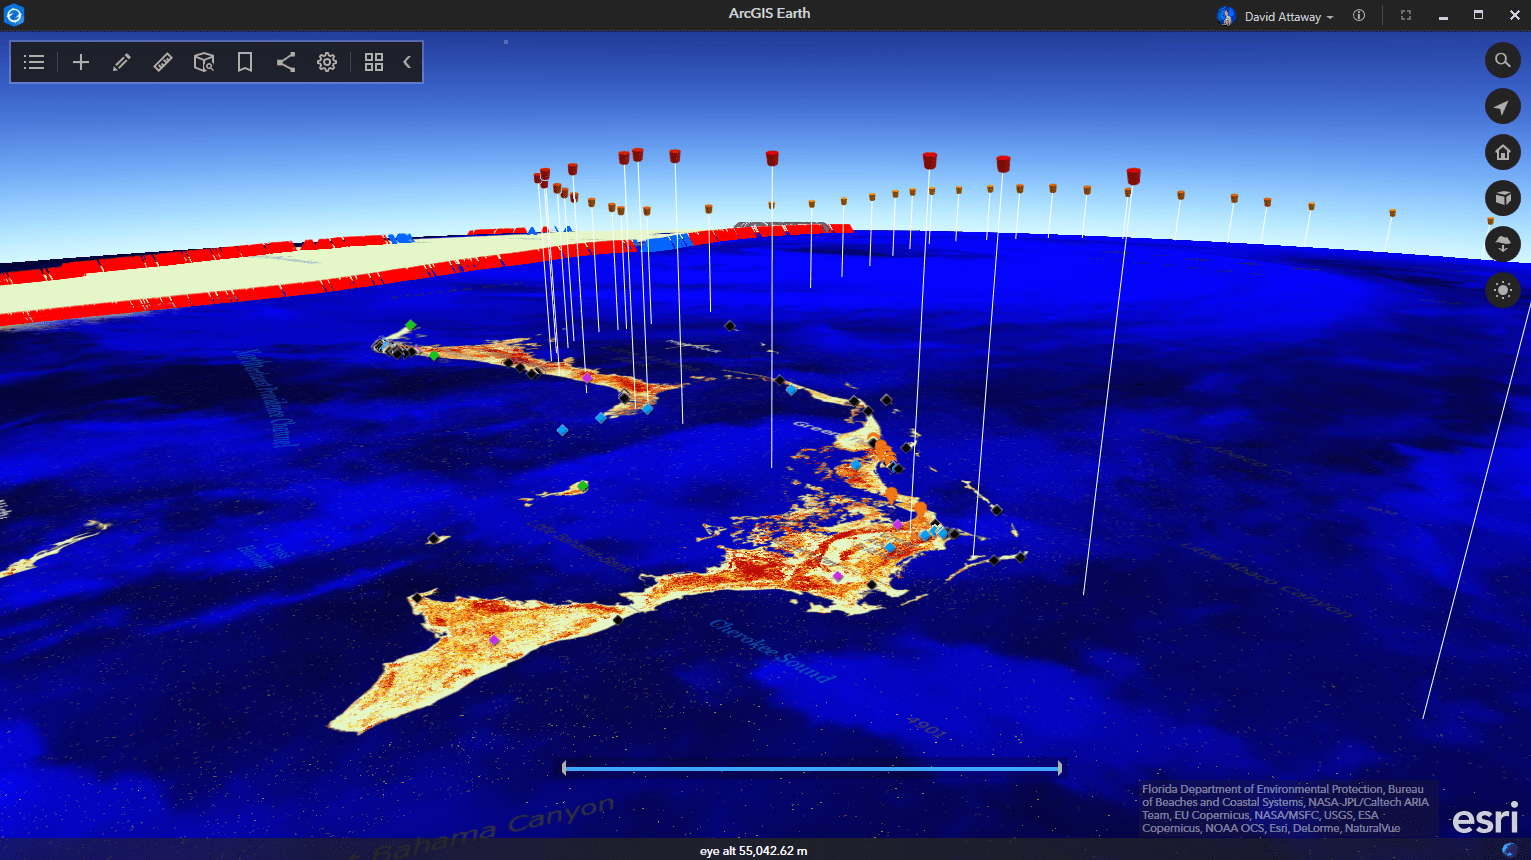Click the esri logo link
Screen dimensions: 1531x860
point(1483,818)
